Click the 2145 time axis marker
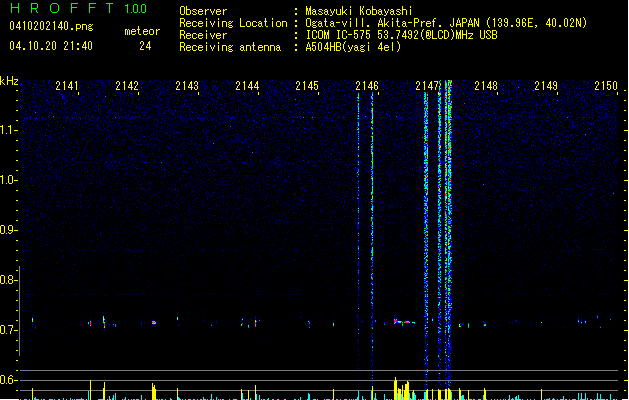 coord(307,86)
